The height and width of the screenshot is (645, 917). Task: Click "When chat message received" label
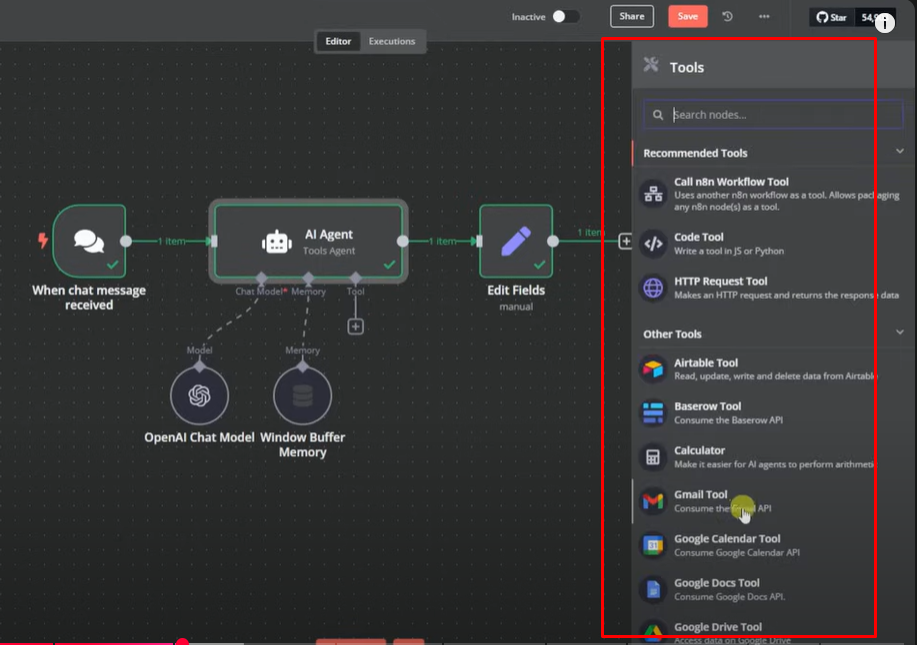pos(89,298)
